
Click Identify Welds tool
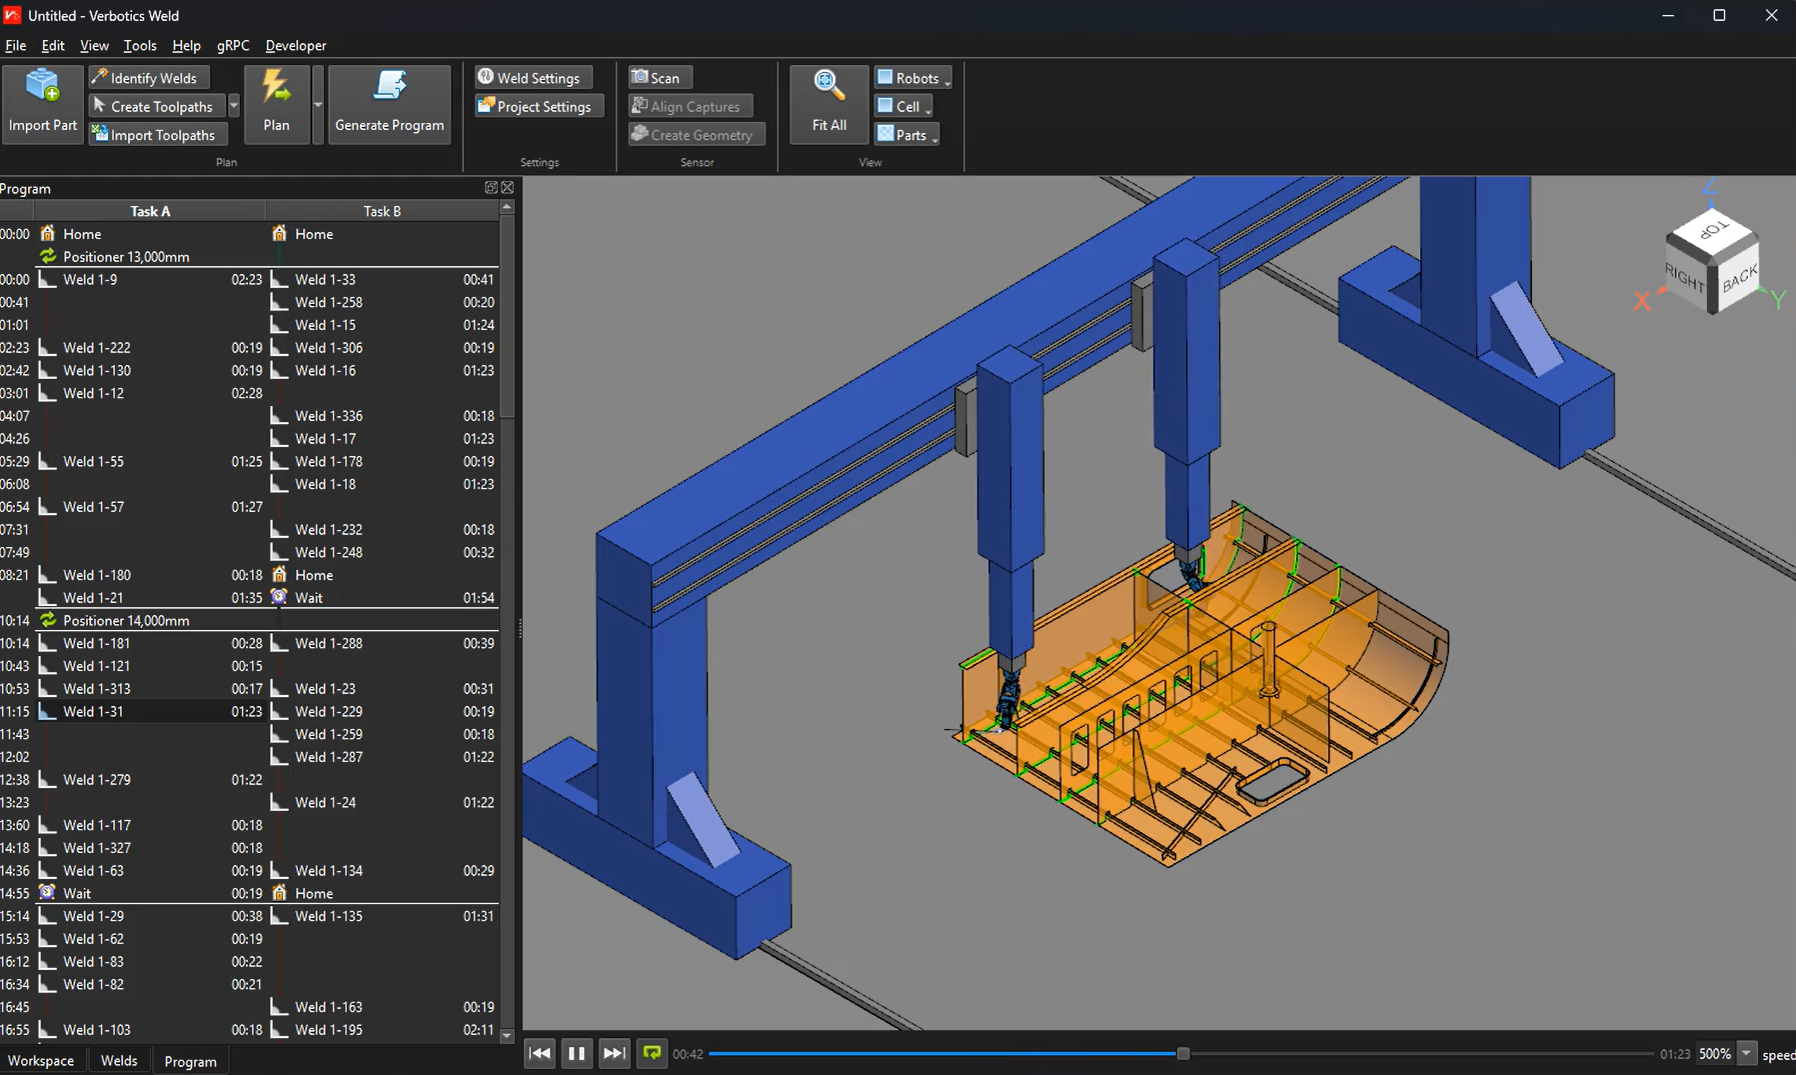coord(148,78)
